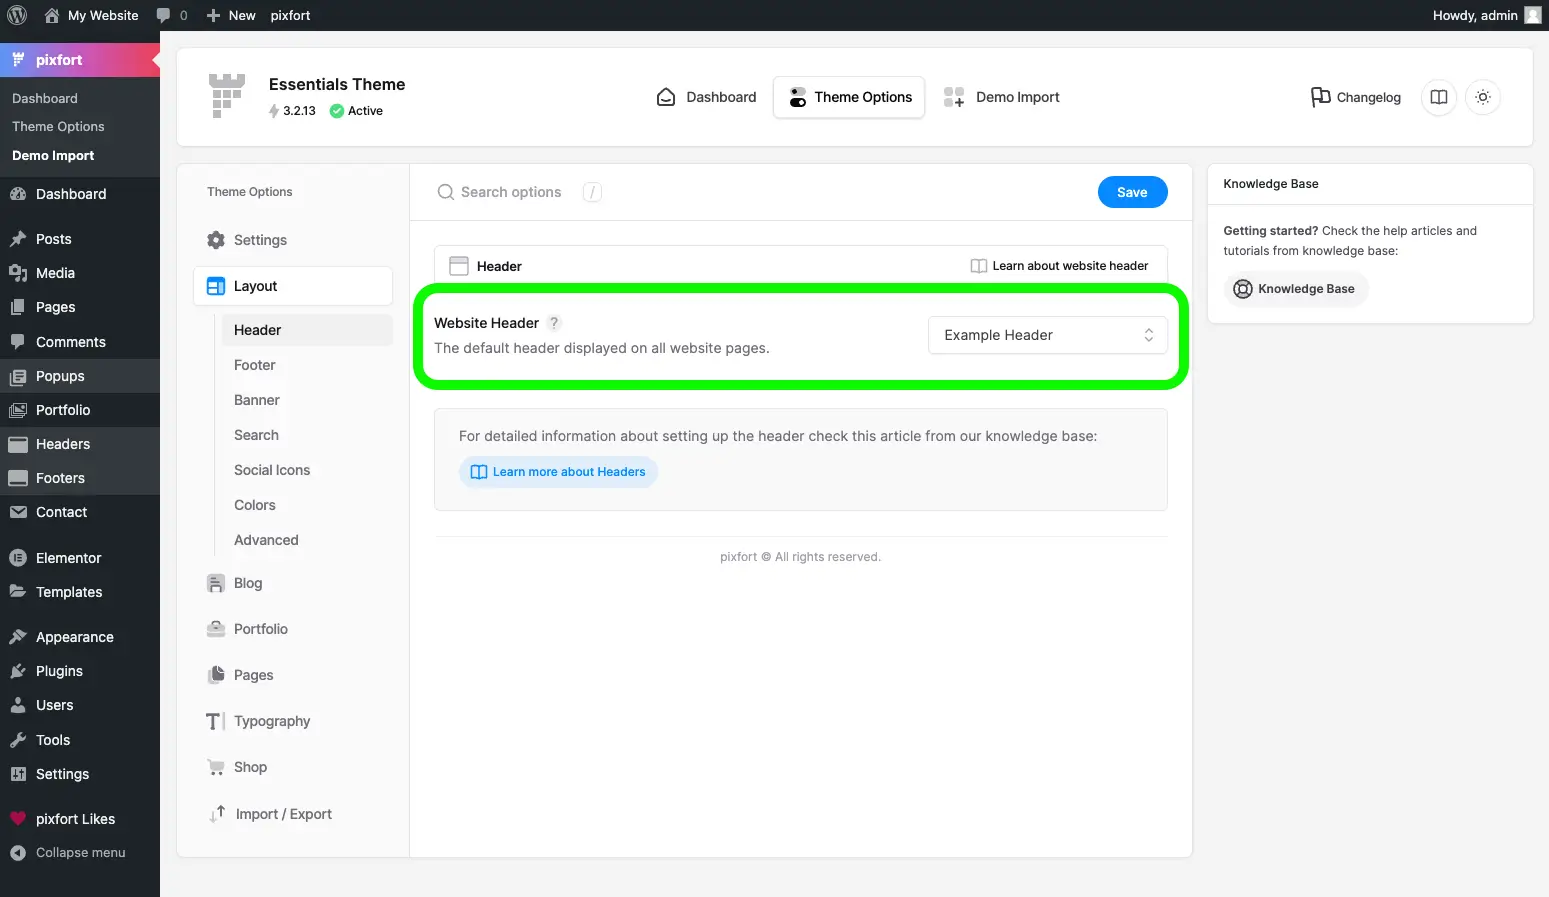Switch to the Demo Import tab
The height and width of the screenshot is (897, 1549).
(1002, 97)
